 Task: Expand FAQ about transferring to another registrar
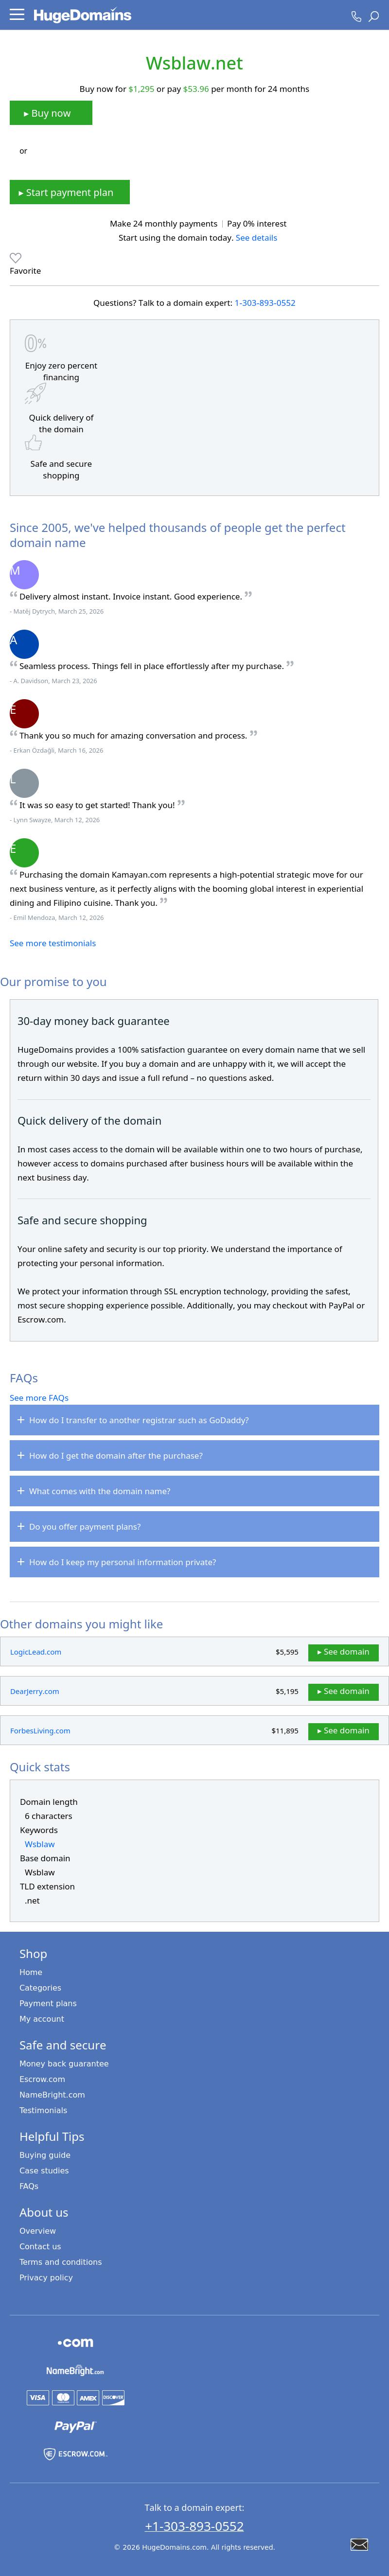pos(194,1420)
